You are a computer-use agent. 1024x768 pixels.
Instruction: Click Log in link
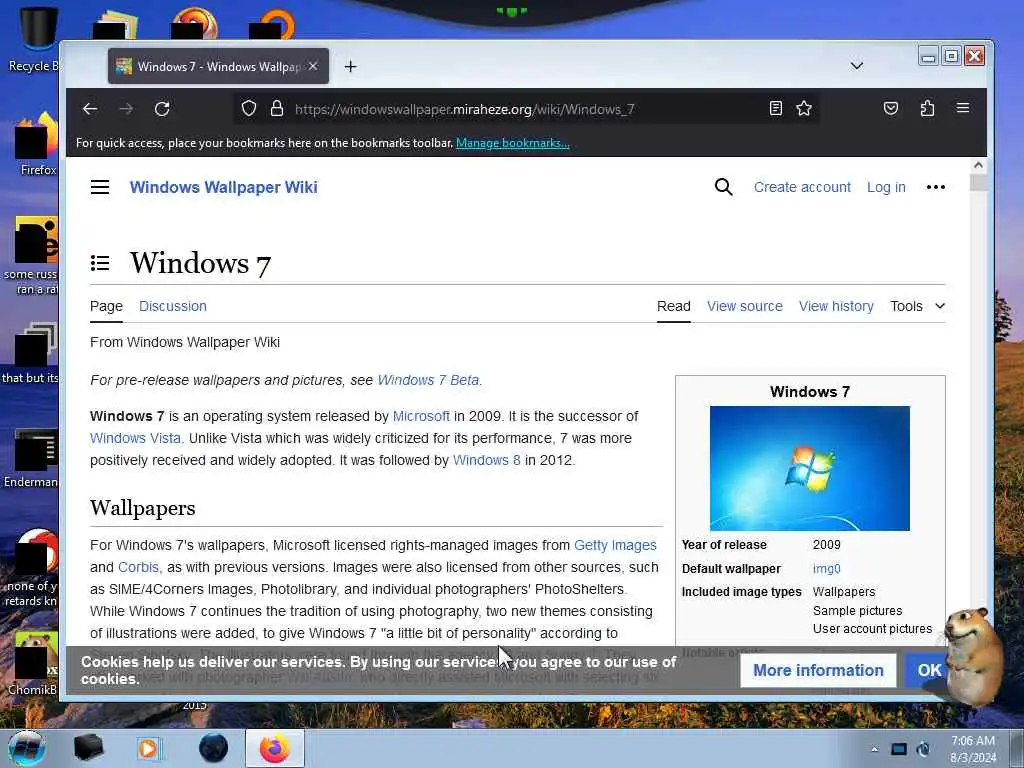tap(886, 187)
